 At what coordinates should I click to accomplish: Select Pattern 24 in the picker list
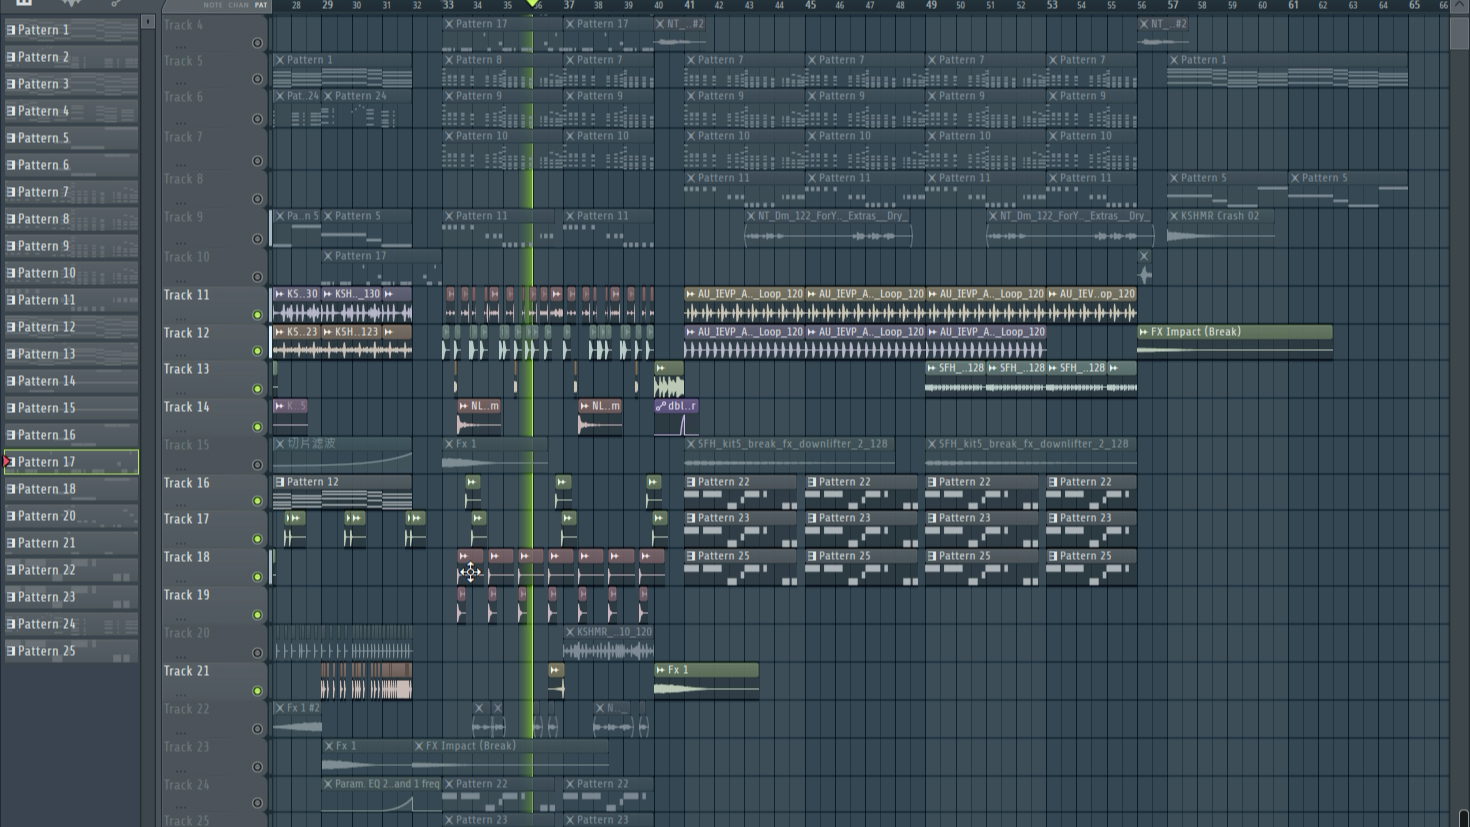coord(71,624)
